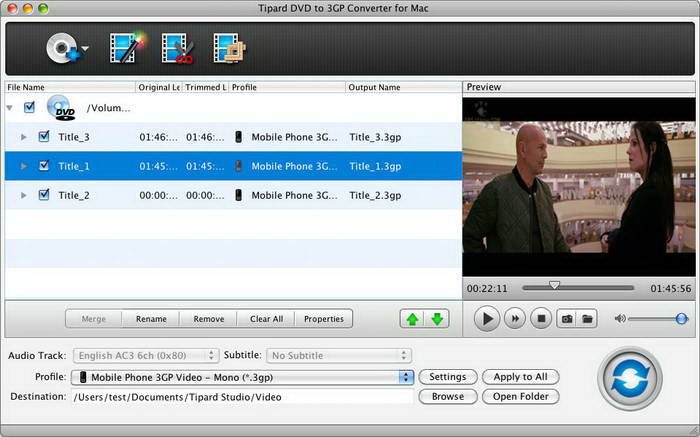700x437 pixels.
Task: Click the DVD disc icon in file list
Action: 61,108
